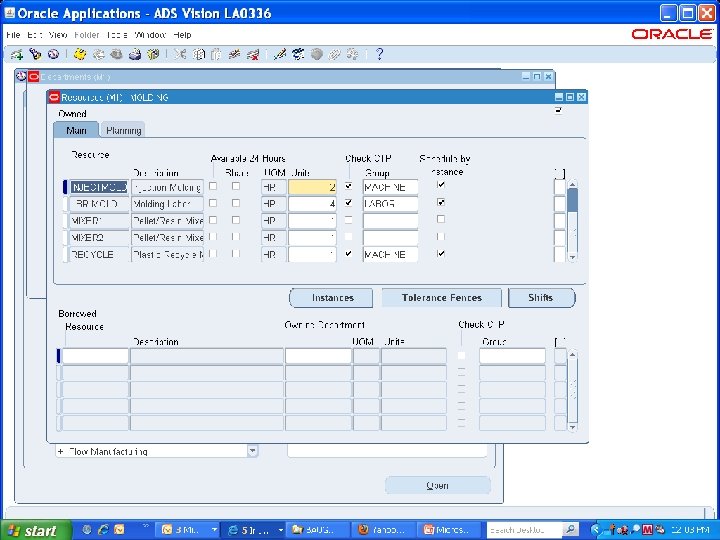This screenshot has width=720, height=540.
Task: Toggle Schedule by Instance for LABOR row
Action: [441, 202]
